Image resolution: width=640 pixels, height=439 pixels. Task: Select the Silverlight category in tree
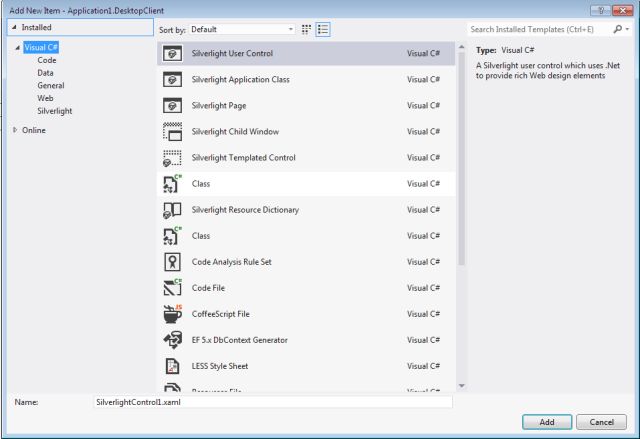click(55, 111)
